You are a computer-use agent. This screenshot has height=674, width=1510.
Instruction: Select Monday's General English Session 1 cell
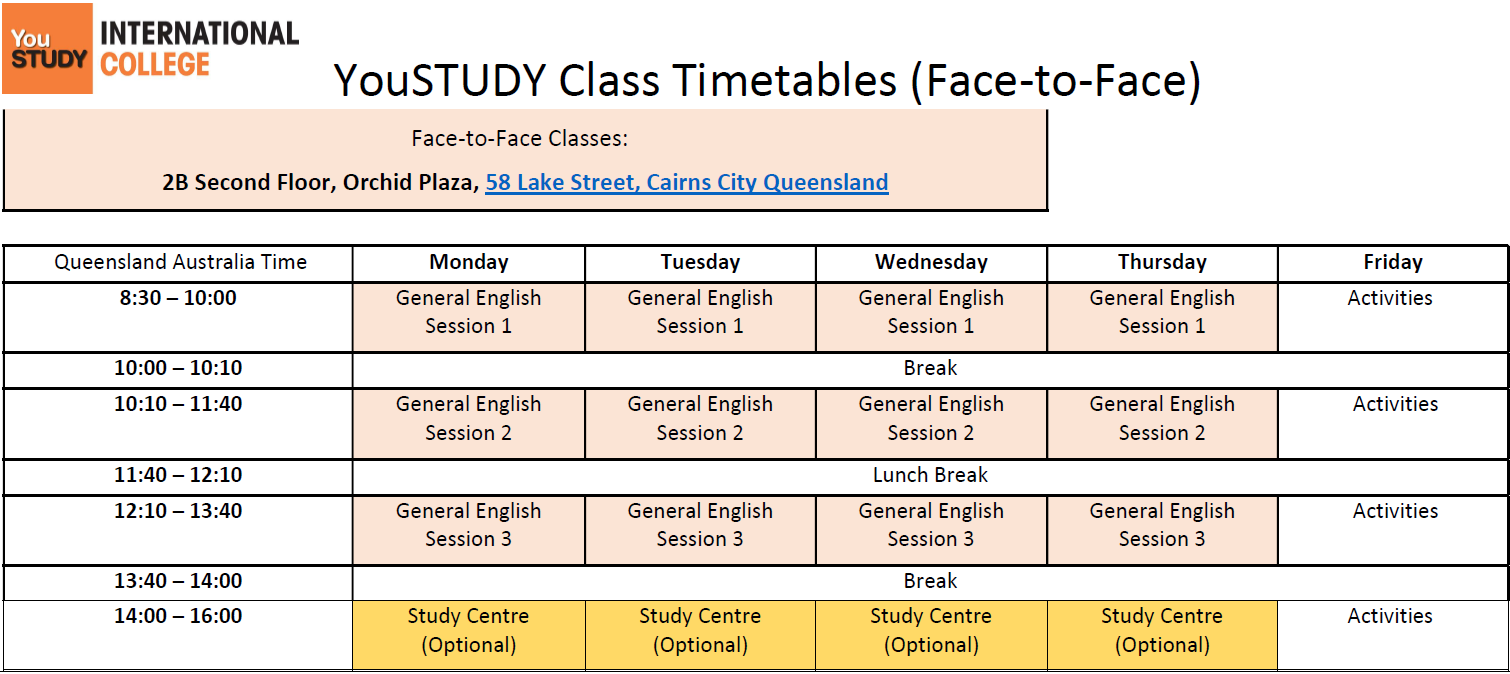click(x=468, y=312)
